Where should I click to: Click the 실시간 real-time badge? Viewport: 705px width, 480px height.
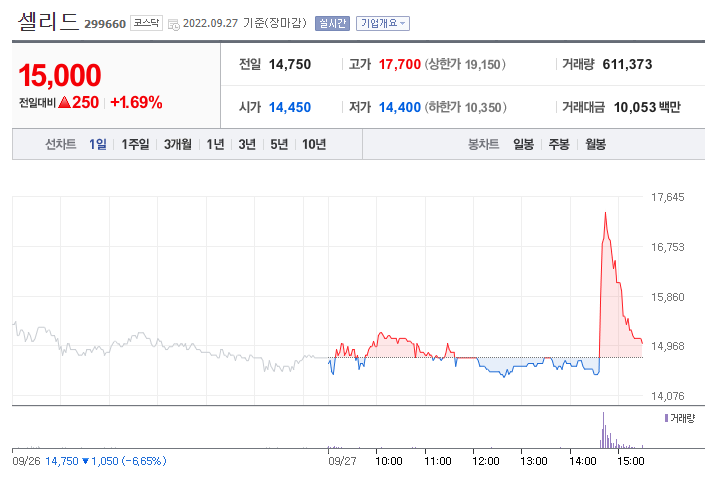pos(332,23)
